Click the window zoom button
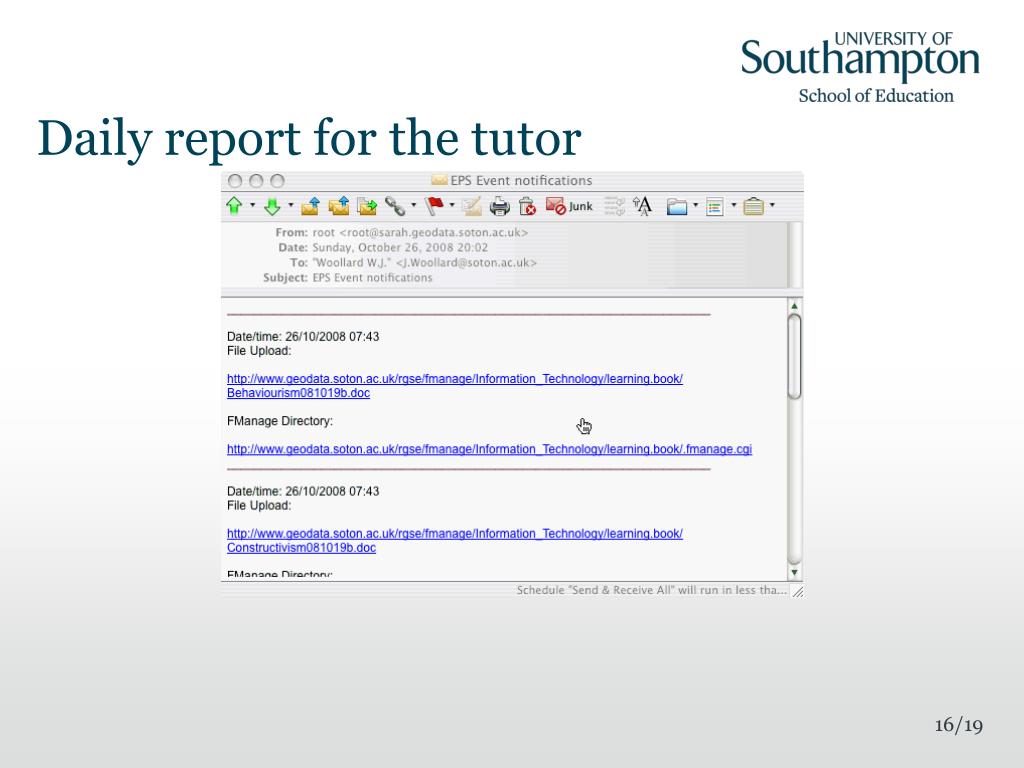The height and width of the screenshot is (768, 1024). [x=278, y=181]
